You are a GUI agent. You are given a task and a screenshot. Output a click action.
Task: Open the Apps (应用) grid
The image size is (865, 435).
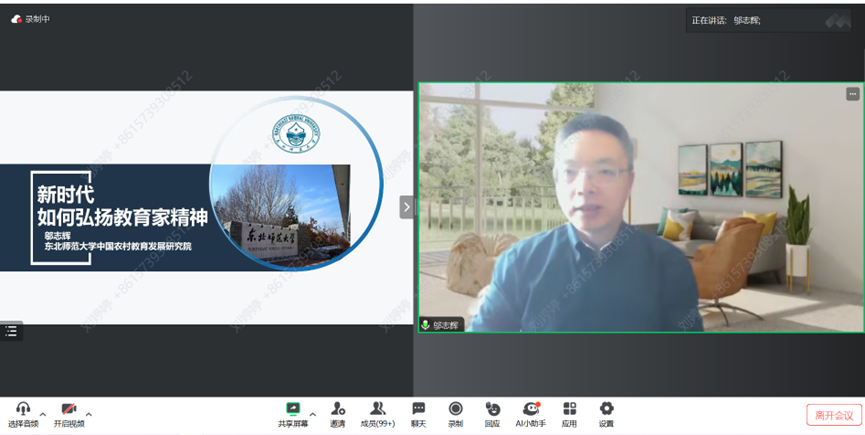tap(569, 410)
